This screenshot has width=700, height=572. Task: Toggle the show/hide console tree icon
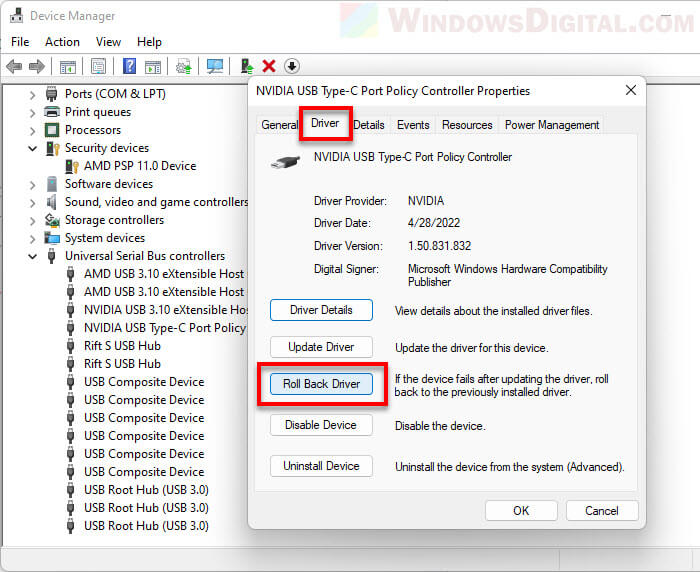(x=68, y=67)
